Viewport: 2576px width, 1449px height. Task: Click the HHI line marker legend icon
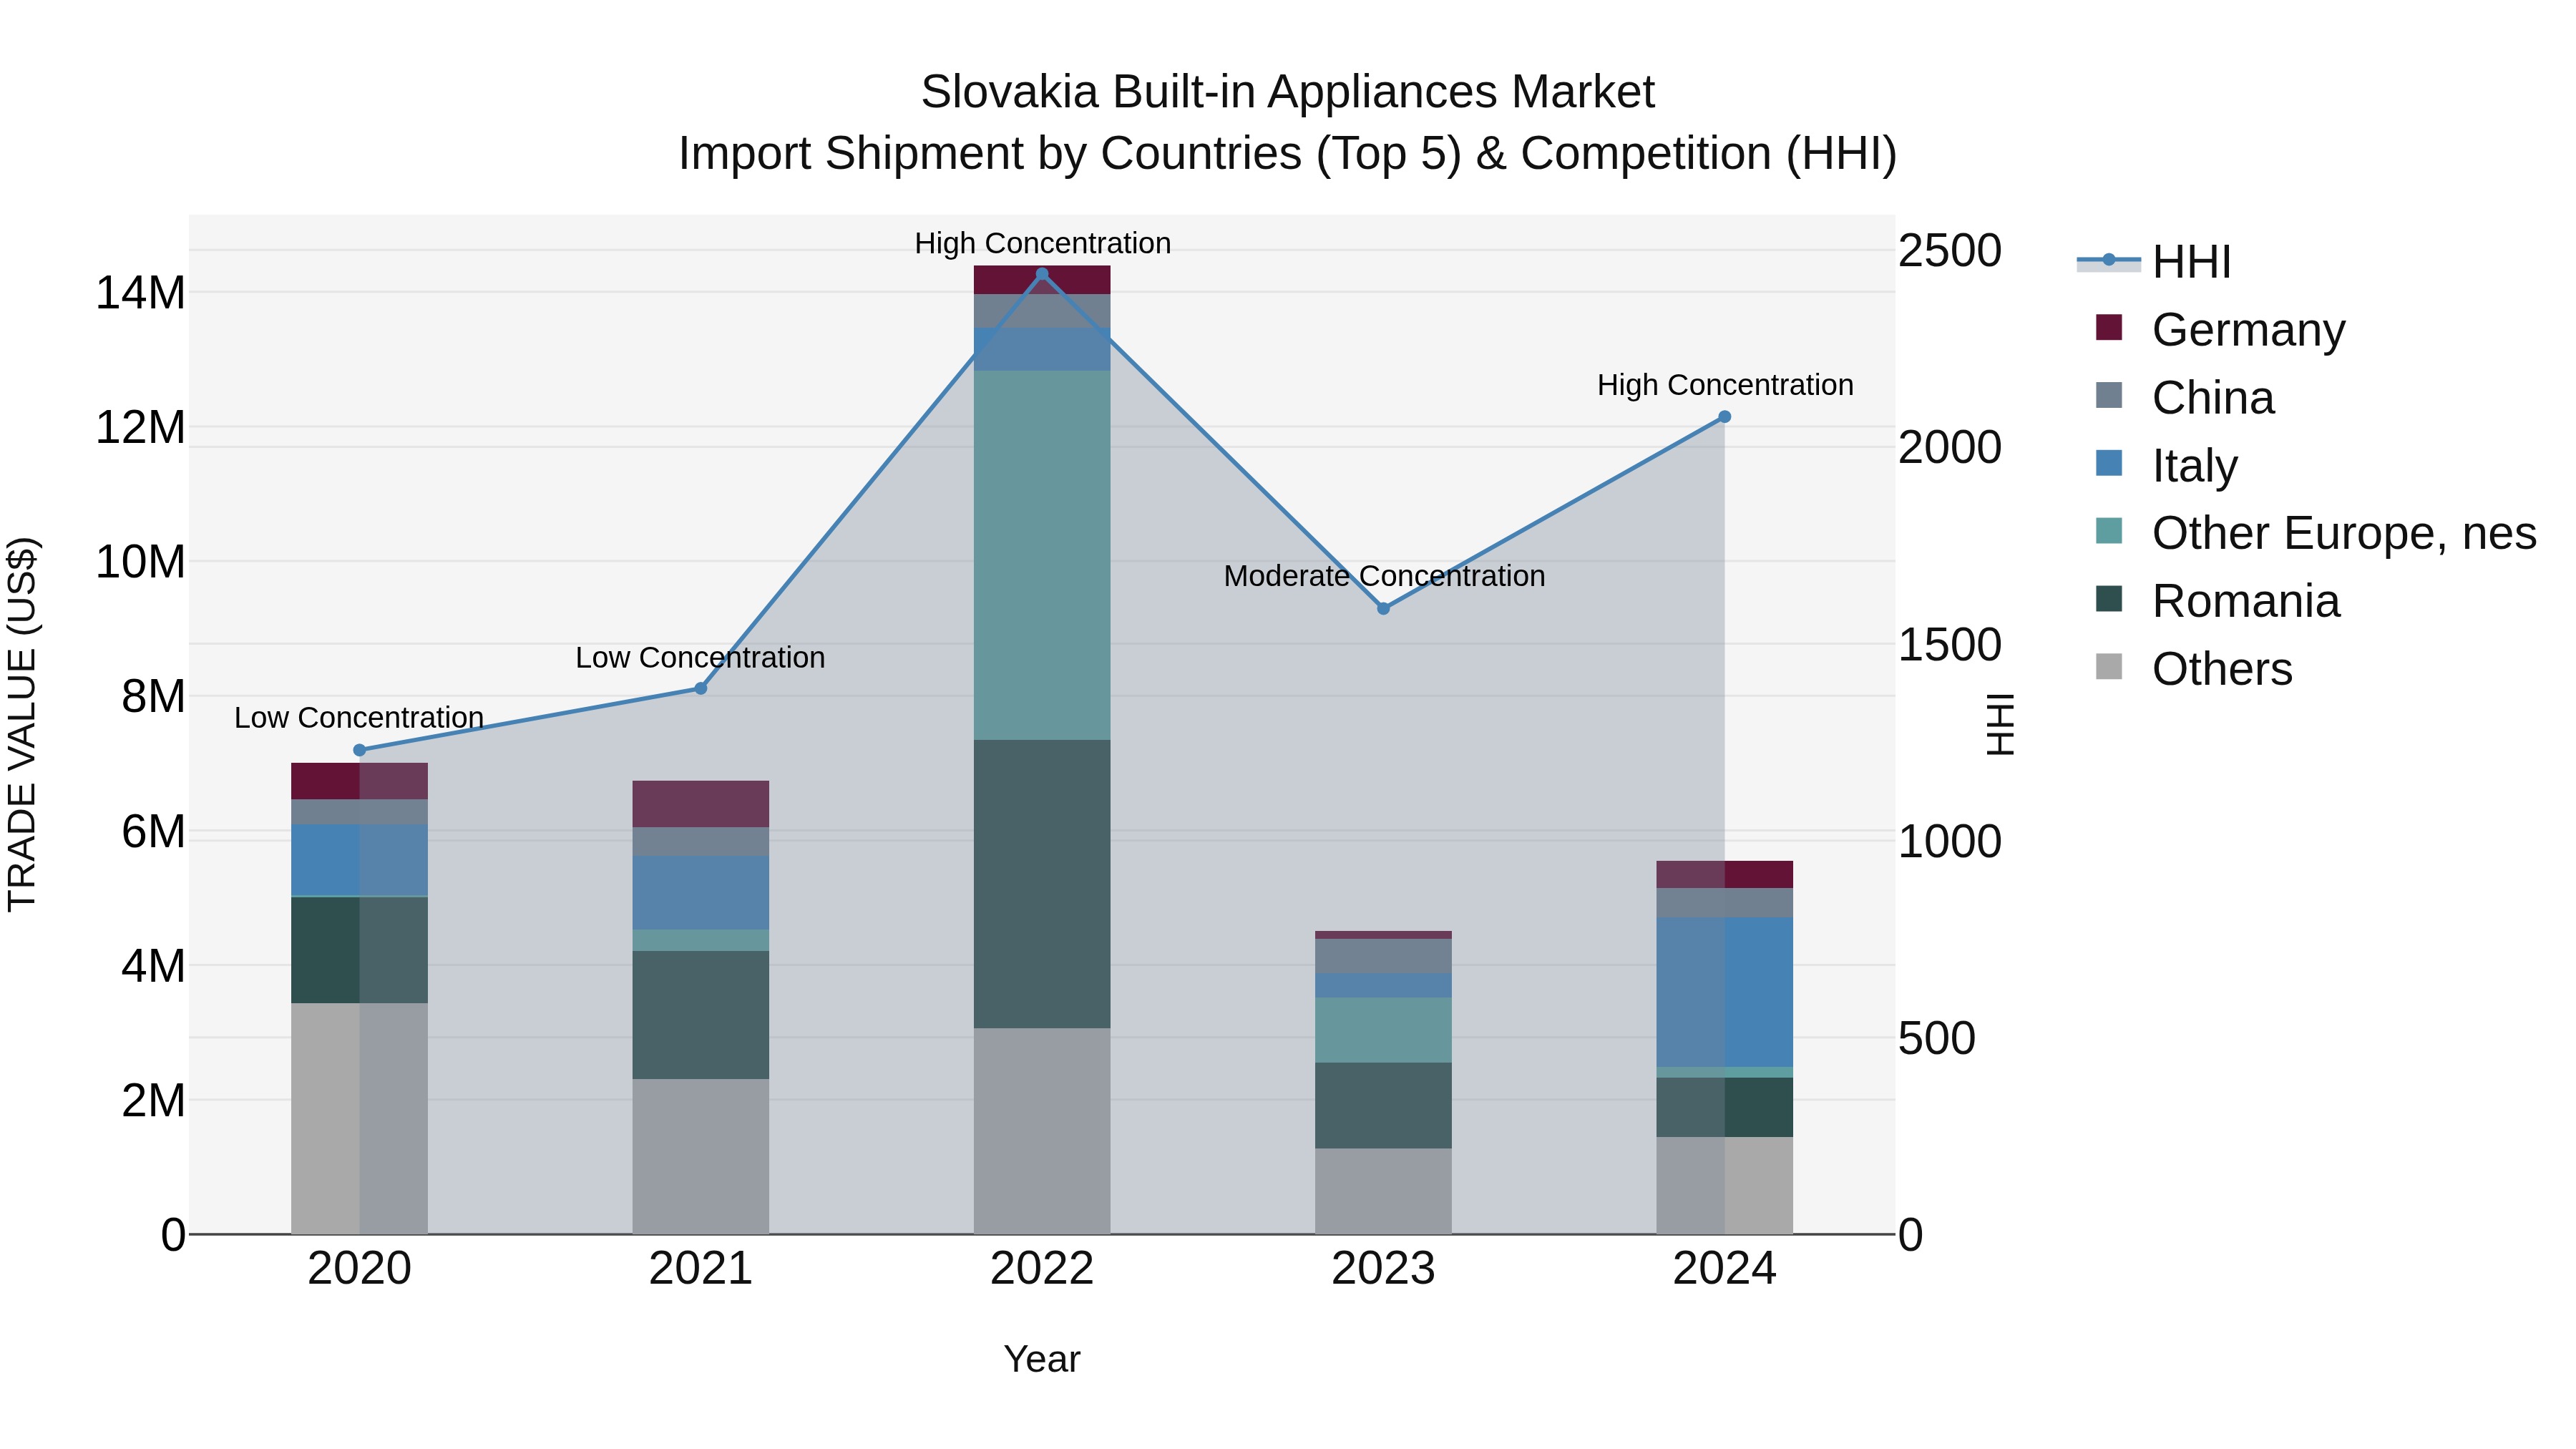coord(2109,261)
